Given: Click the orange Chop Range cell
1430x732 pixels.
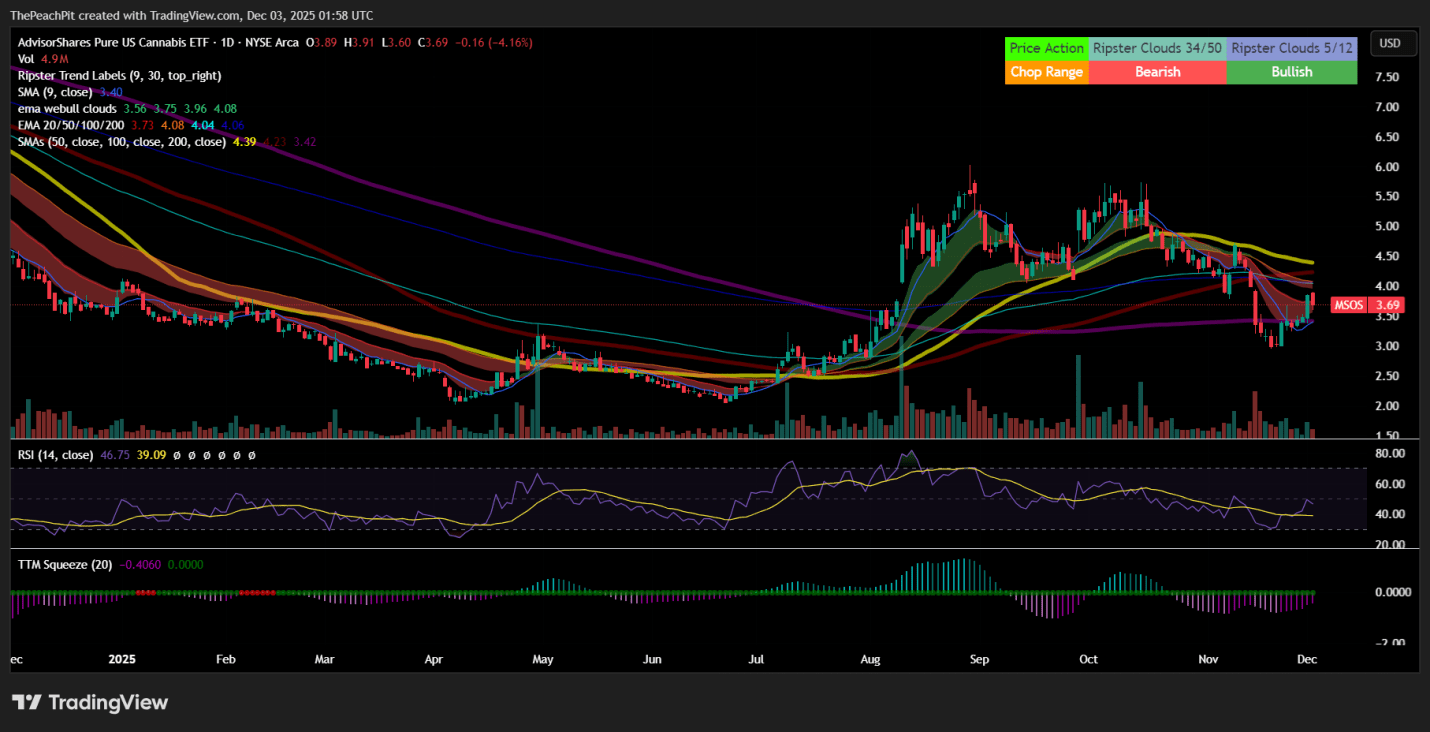Looking at the screenshot, I should [1046, 72].
